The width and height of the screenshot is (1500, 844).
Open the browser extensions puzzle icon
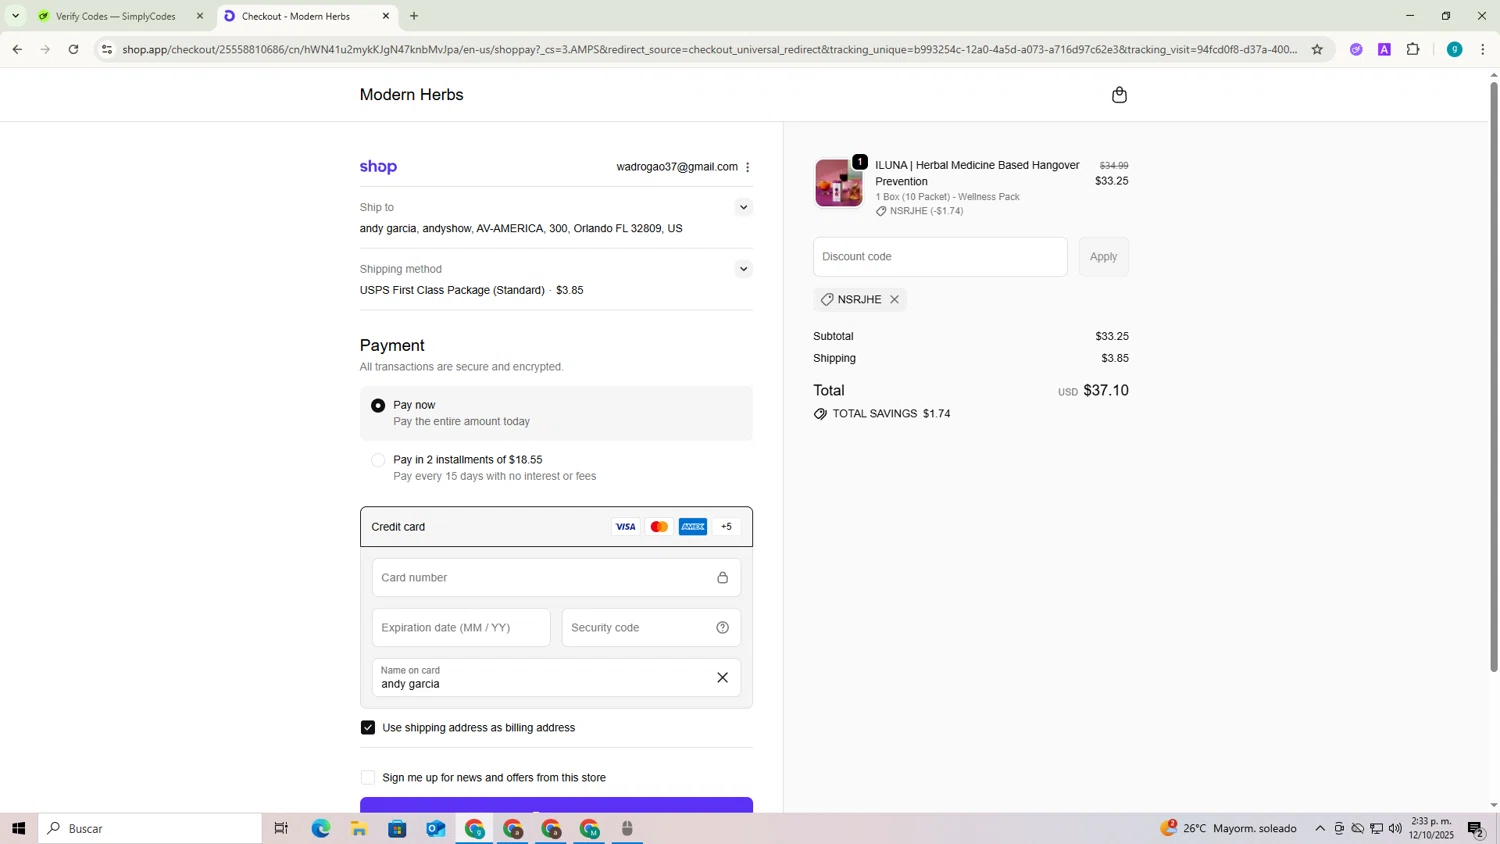[x=1413, y=49]
